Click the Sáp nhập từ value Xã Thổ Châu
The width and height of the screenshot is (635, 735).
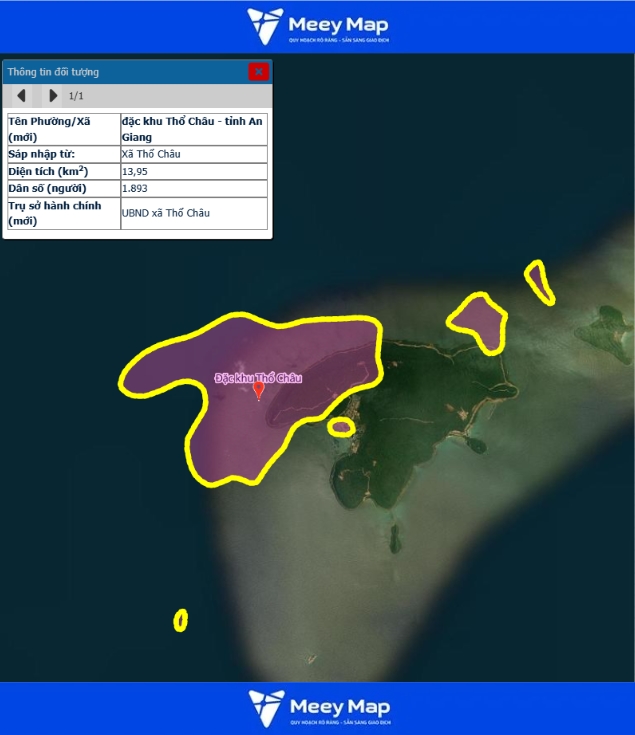[x=151, y=154]
